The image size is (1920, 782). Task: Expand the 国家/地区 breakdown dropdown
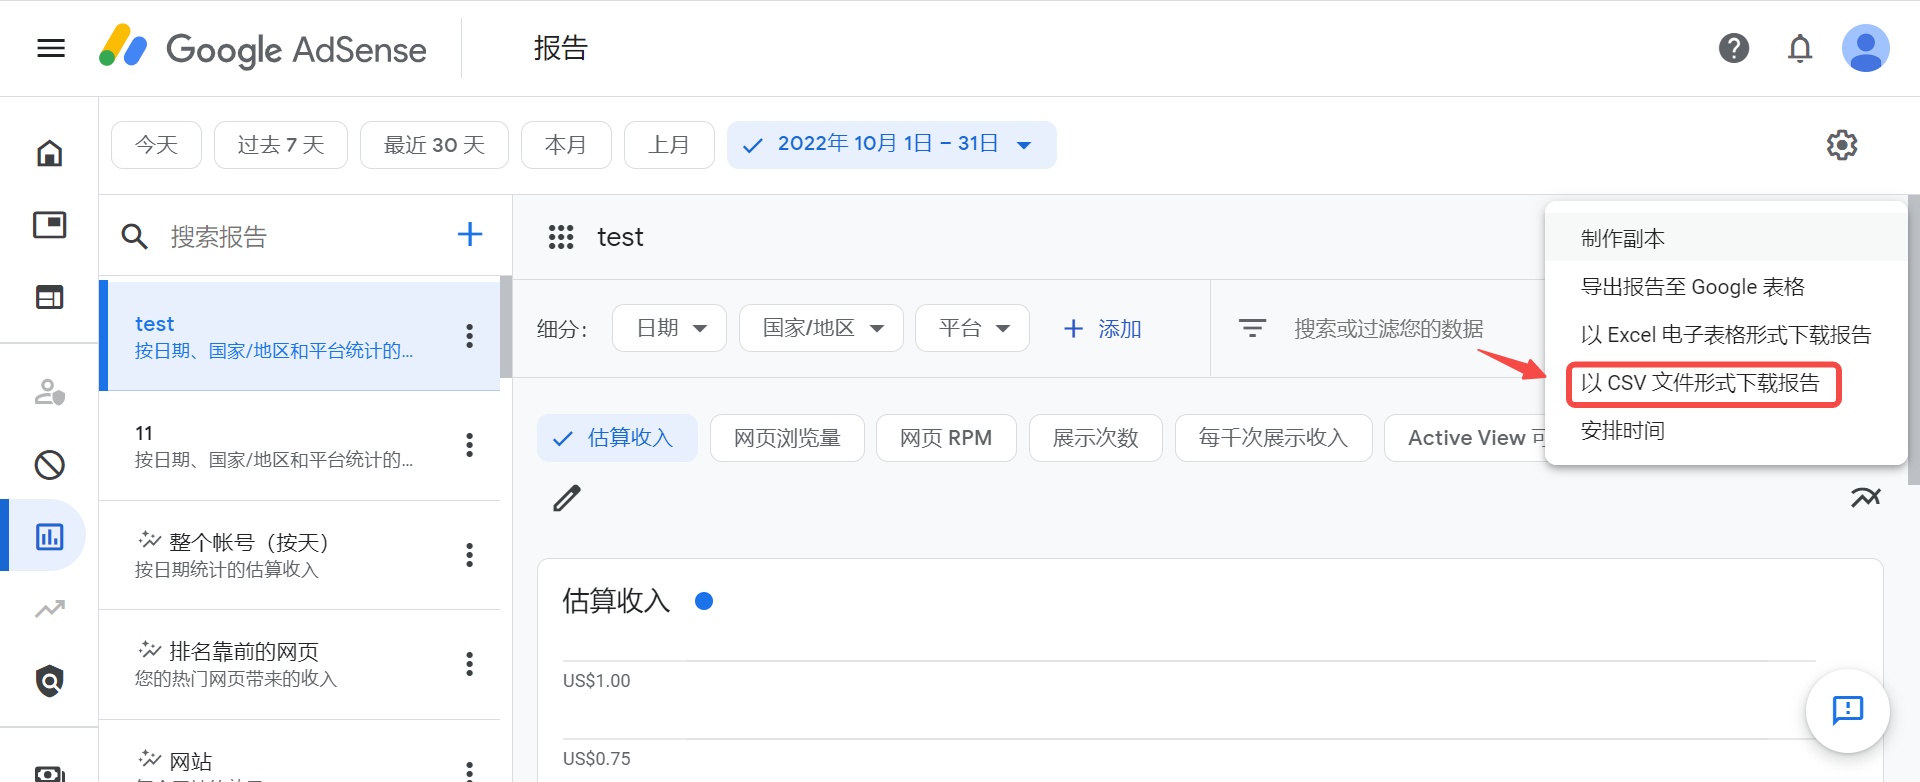click(820, 328)
